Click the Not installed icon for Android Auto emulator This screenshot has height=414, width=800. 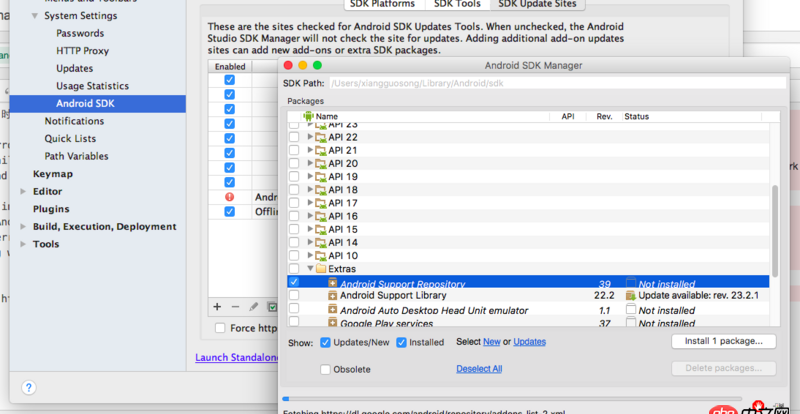(631, 309)
